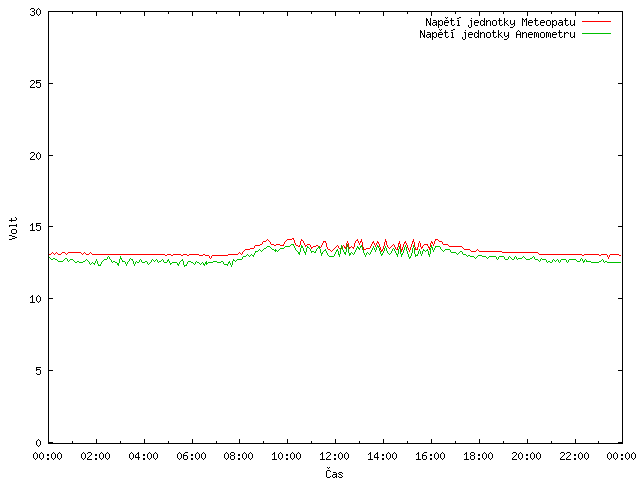This screenshot has height=480, width=640.
Task: Click the x-axis label 18:00
Action: [x=478, y=456]
